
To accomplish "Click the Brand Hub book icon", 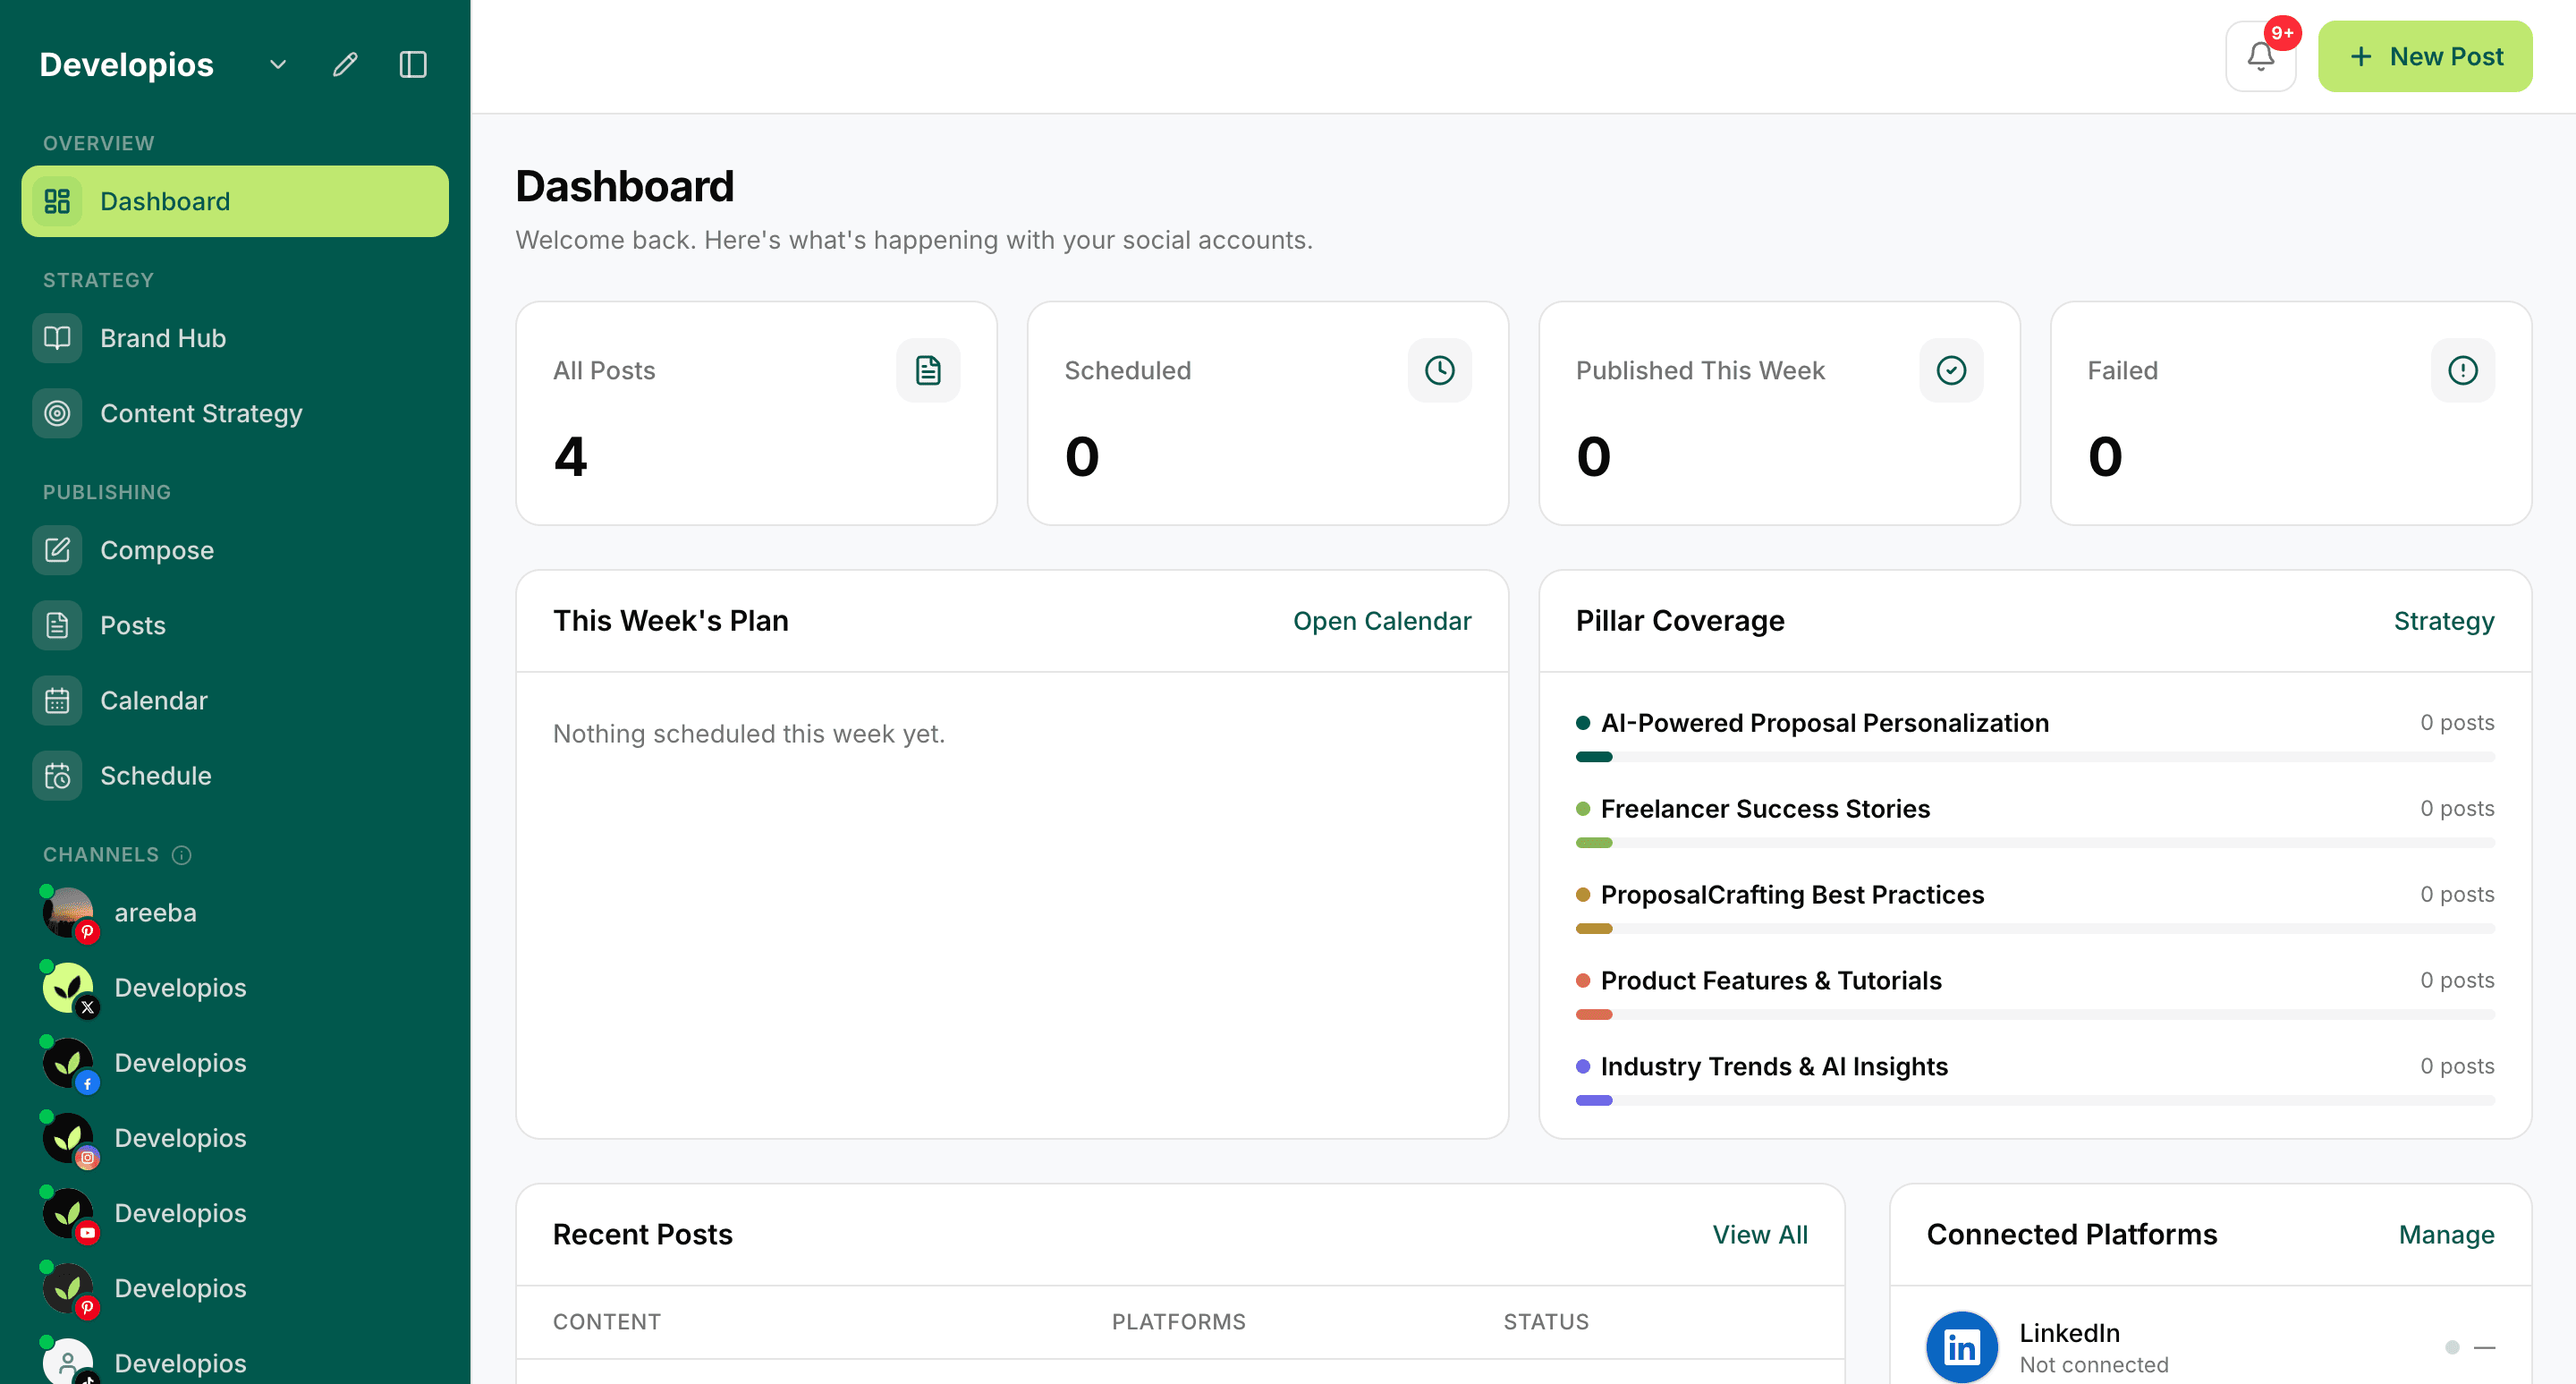I will point(57,338).
